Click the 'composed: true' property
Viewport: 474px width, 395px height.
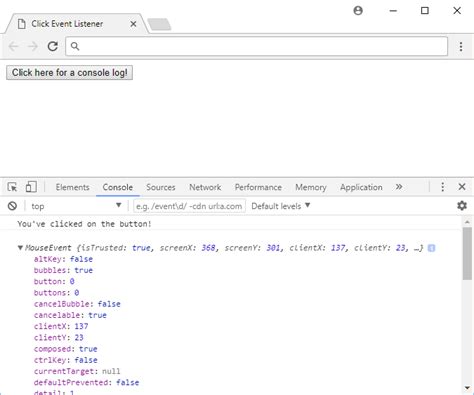pos(66,349)
